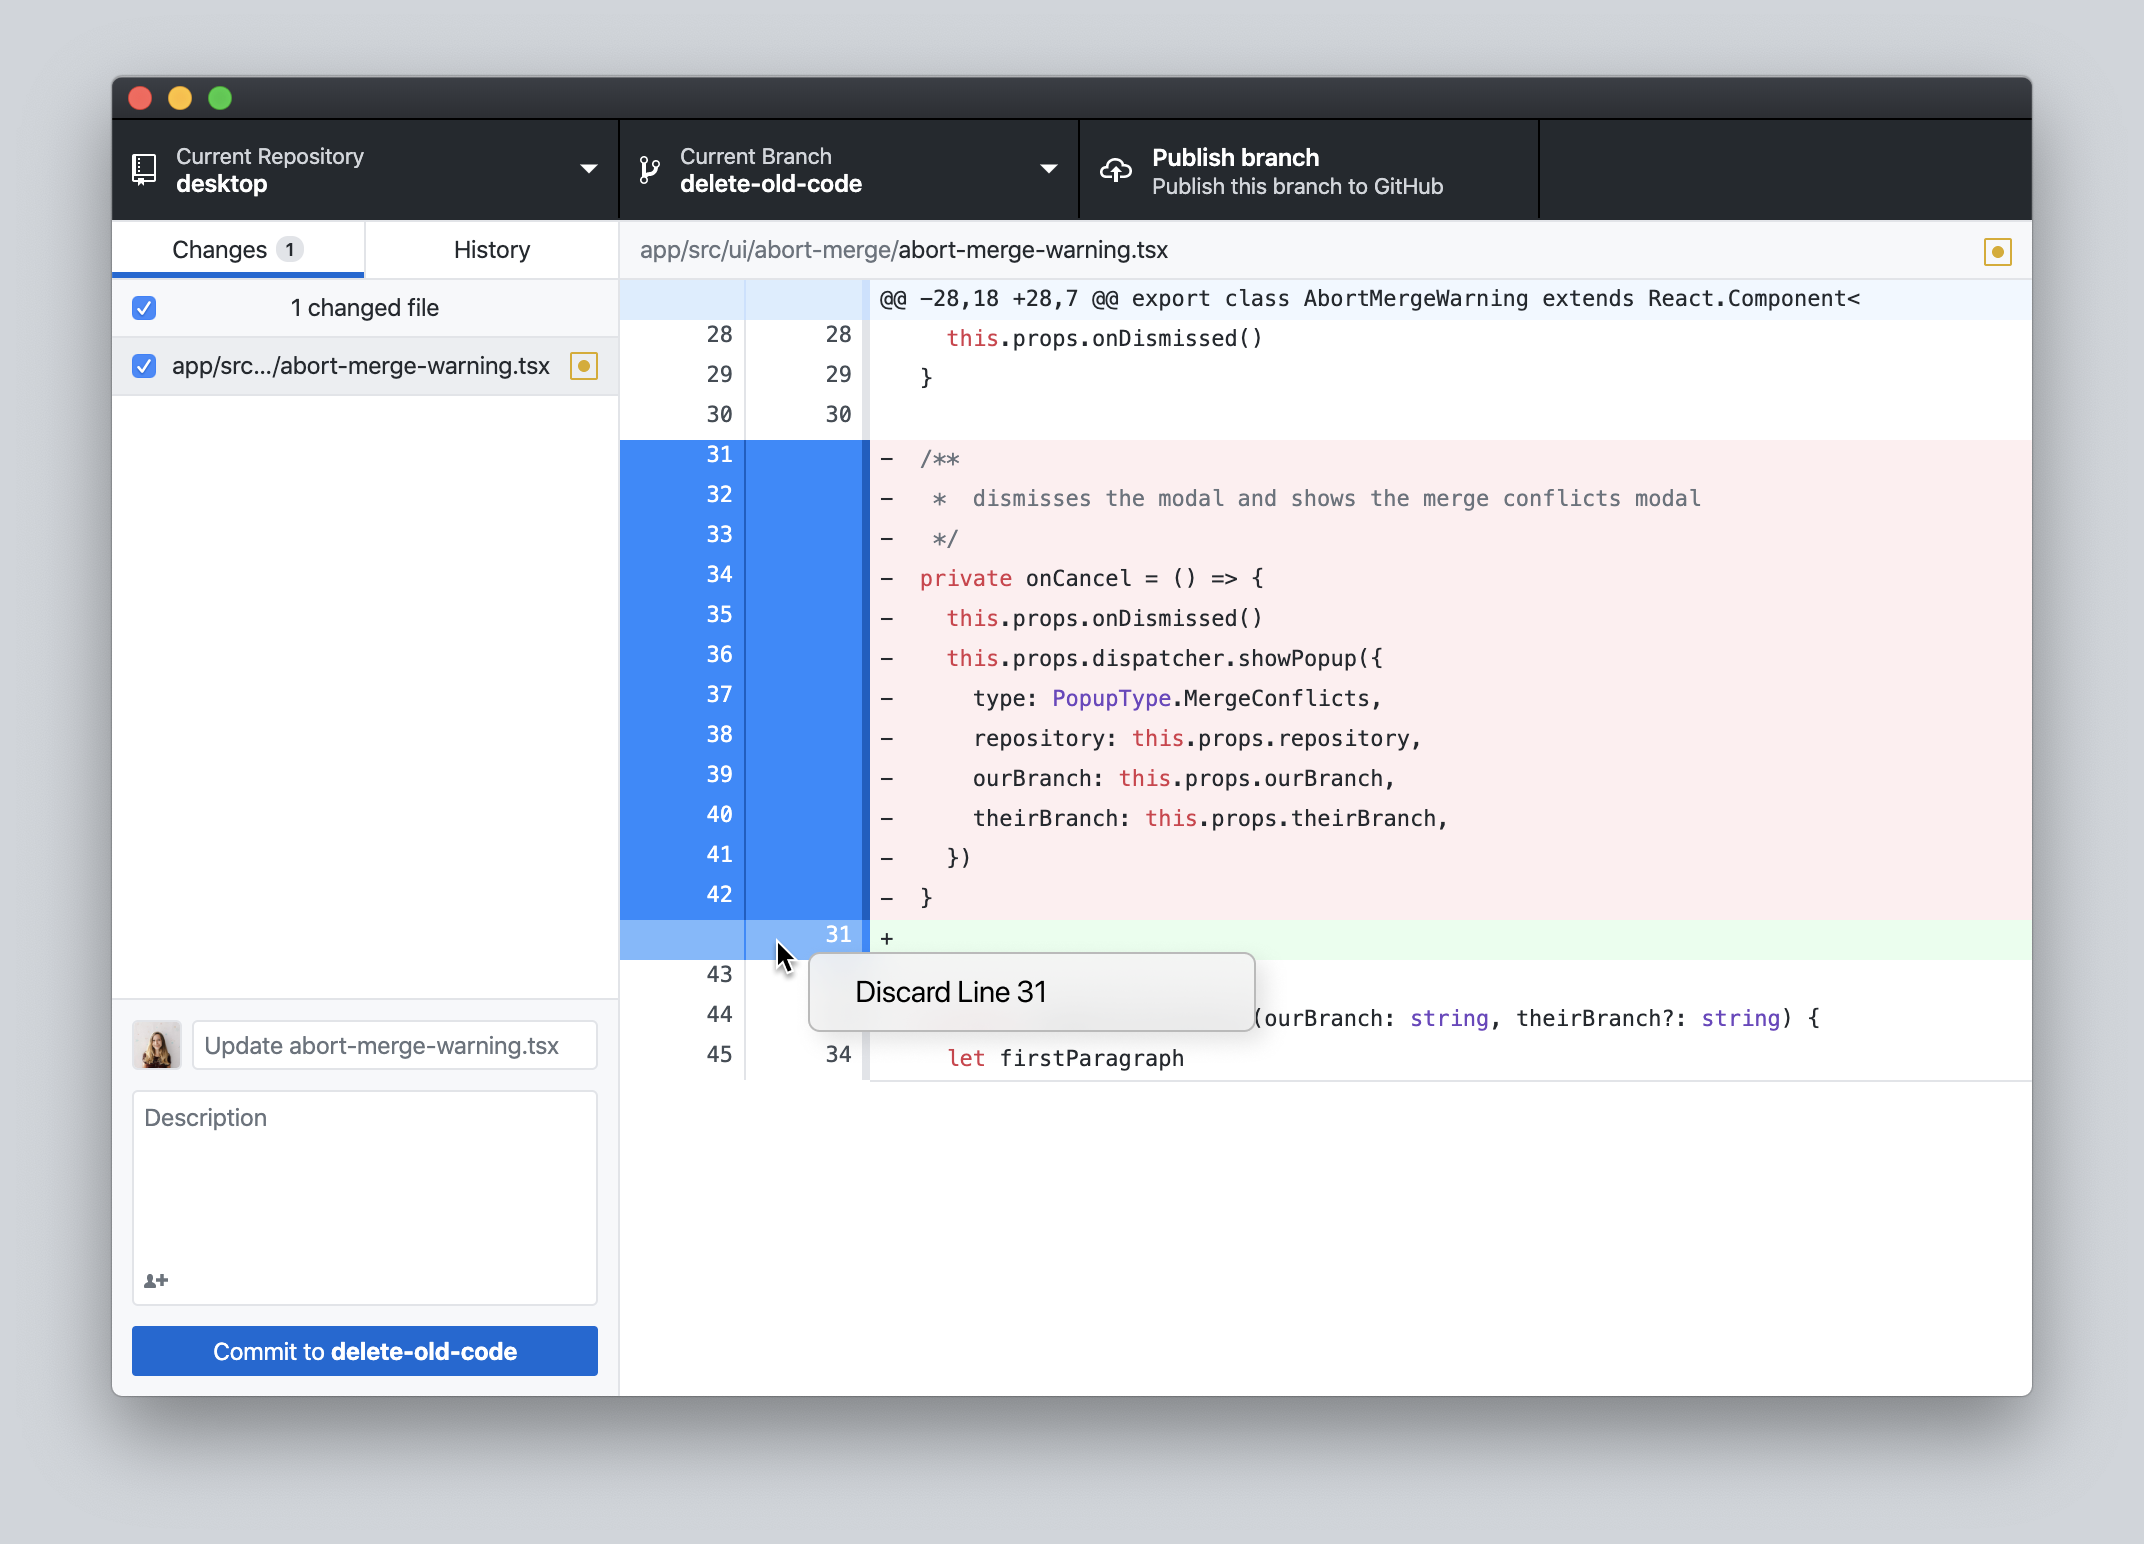2144x1544 pixels.
Task: Click the repository book icon
Action: (x=143, y=169)
